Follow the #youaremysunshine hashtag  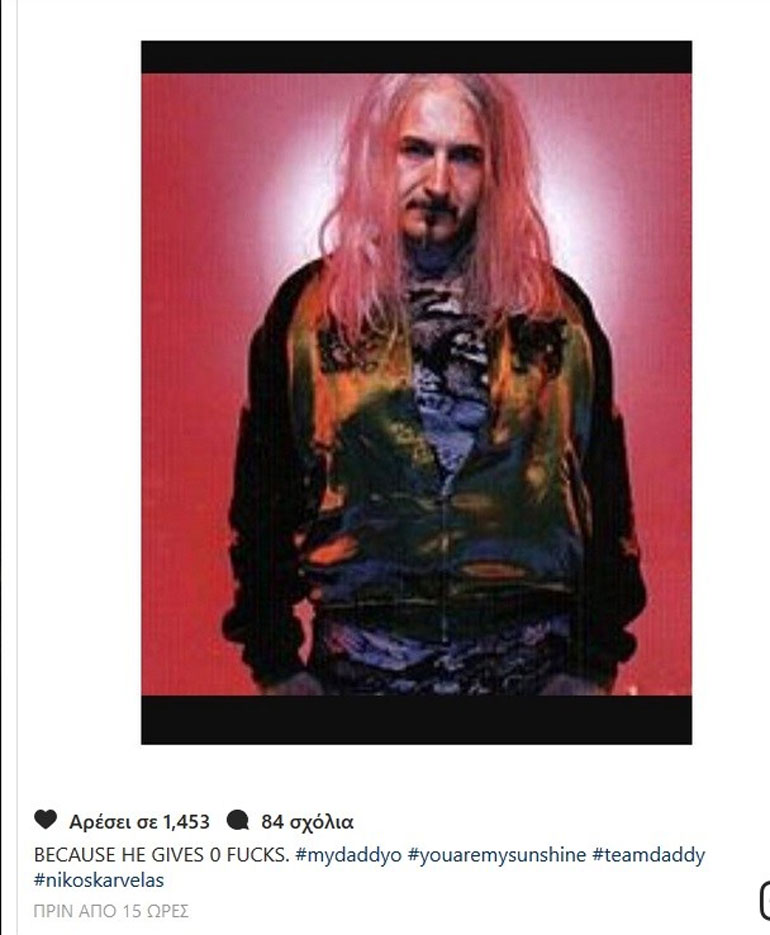click(x=497, y=855)
